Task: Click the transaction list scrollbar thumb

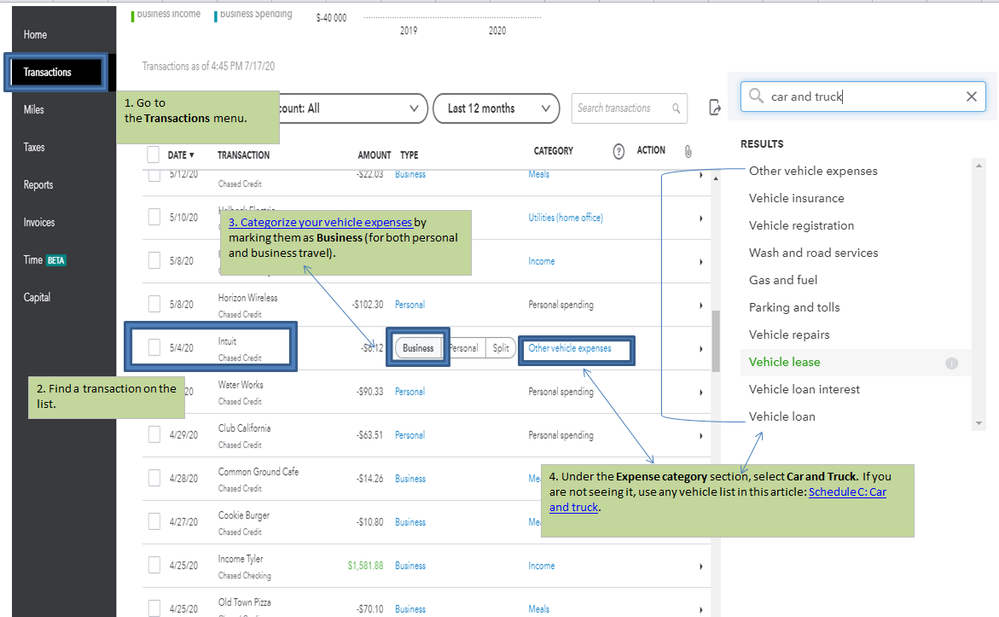Action: coord(715,340)
